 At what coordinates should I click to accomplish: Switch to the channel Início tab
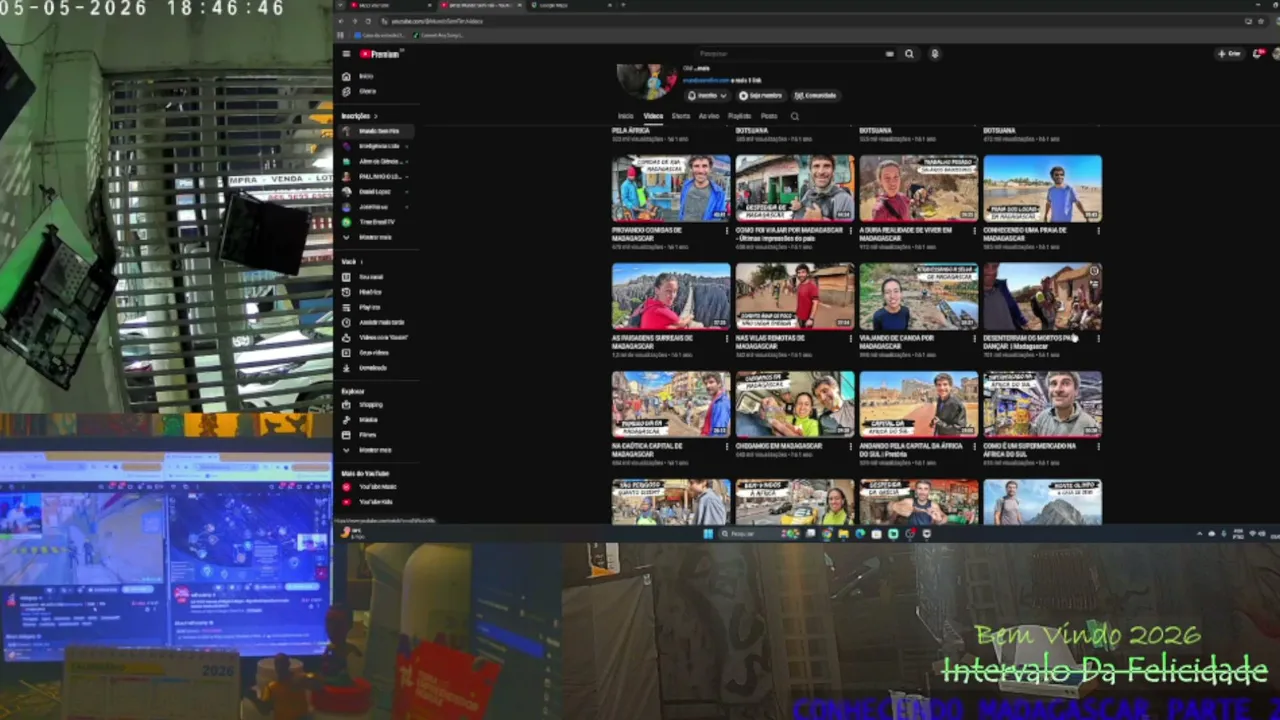[625, 116]
